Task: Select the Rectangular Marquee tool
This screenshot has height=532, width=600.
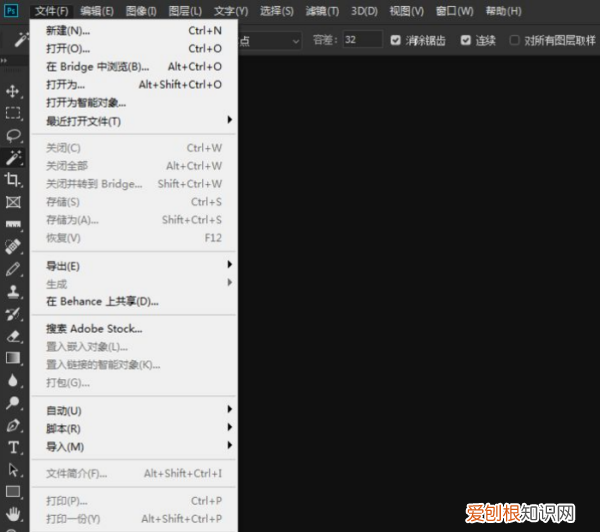Action: pyautogui.click(x=13, y=113)
